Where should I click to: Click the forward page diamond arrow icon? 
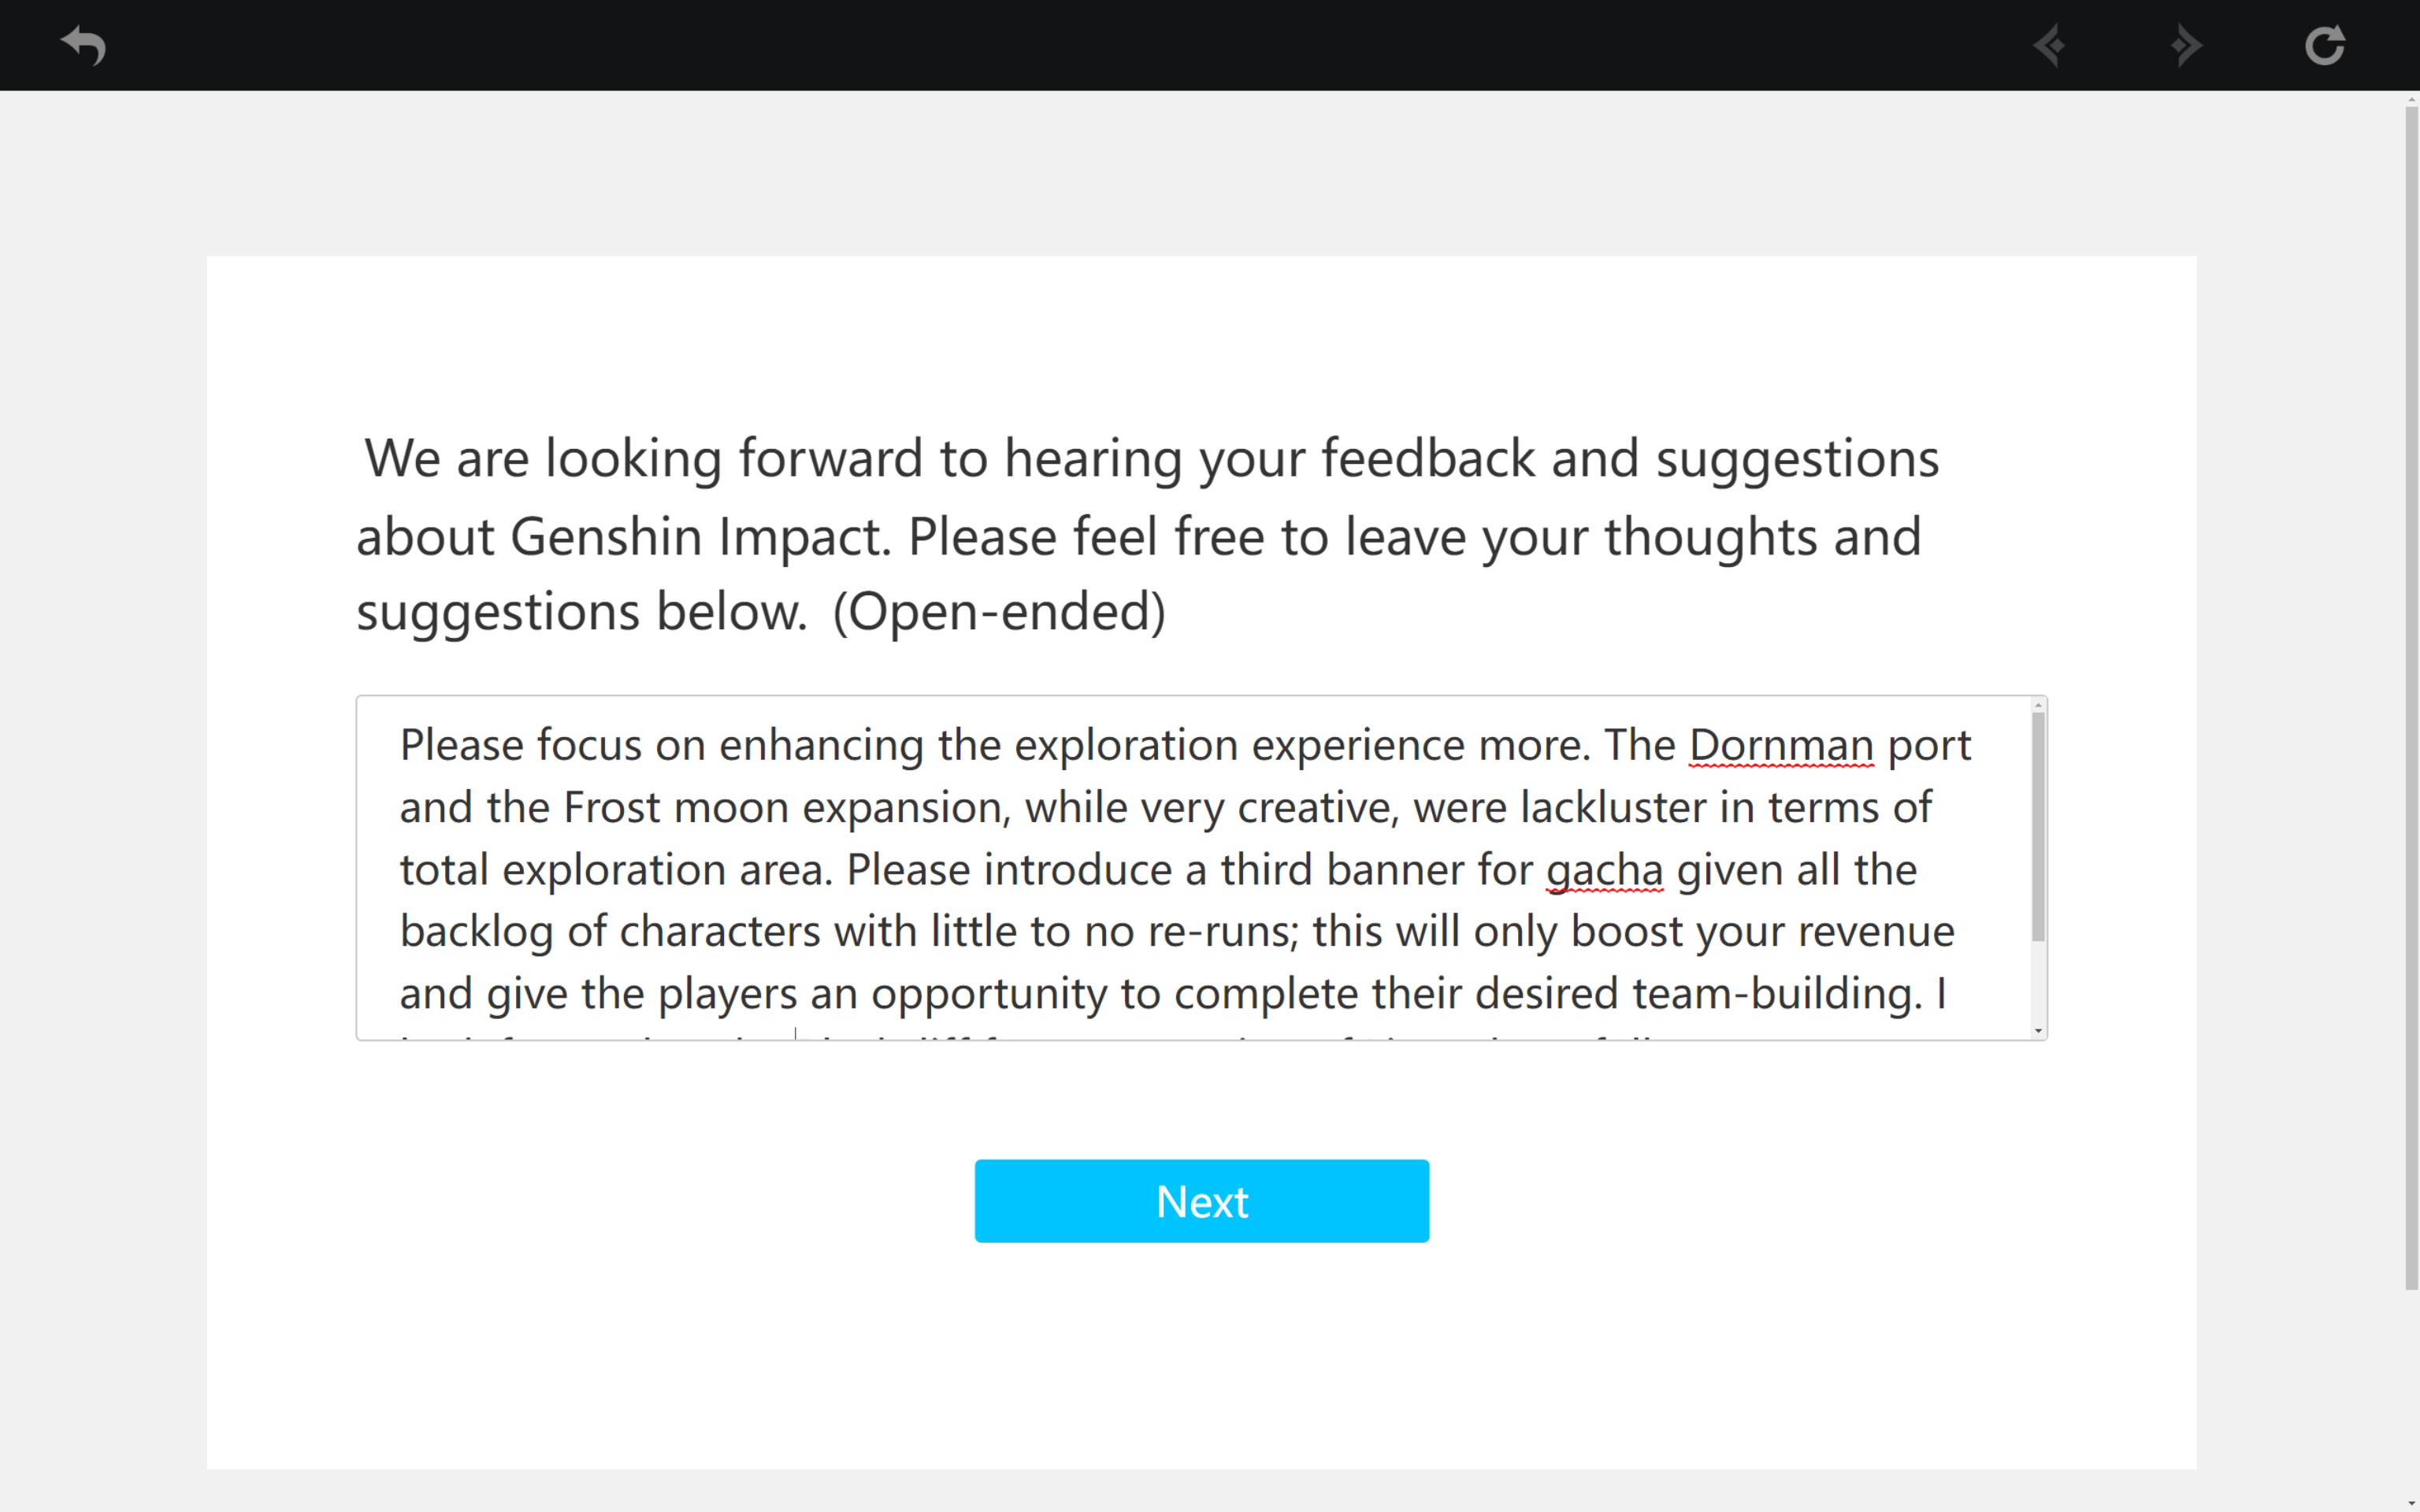2187,45
